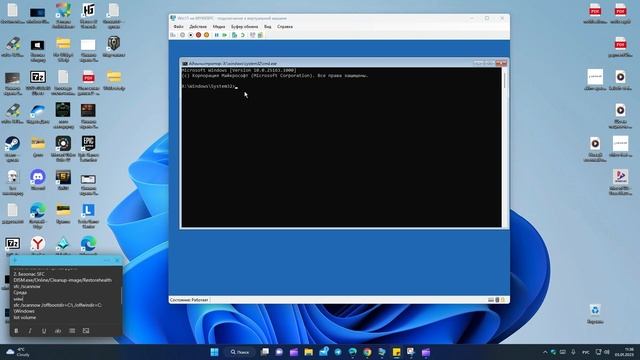Click the Turn Off VM toolbar icon
The image size is (640, 360).
tap(191, 35)
